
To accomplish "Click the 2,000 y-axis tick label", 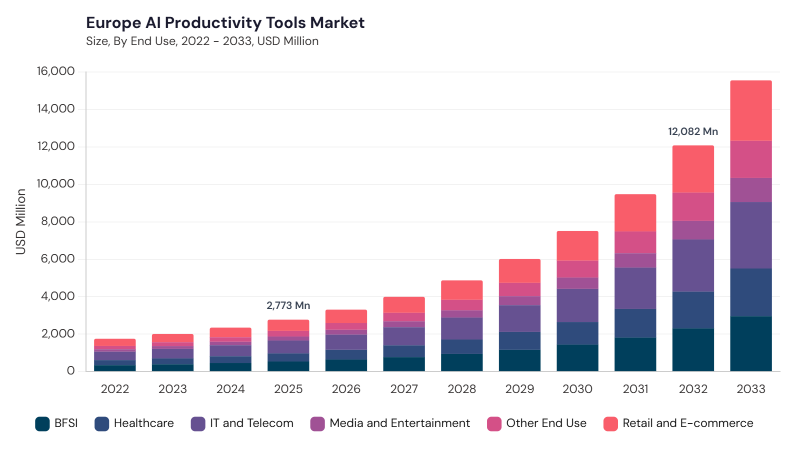I will [x=58, y=334].
